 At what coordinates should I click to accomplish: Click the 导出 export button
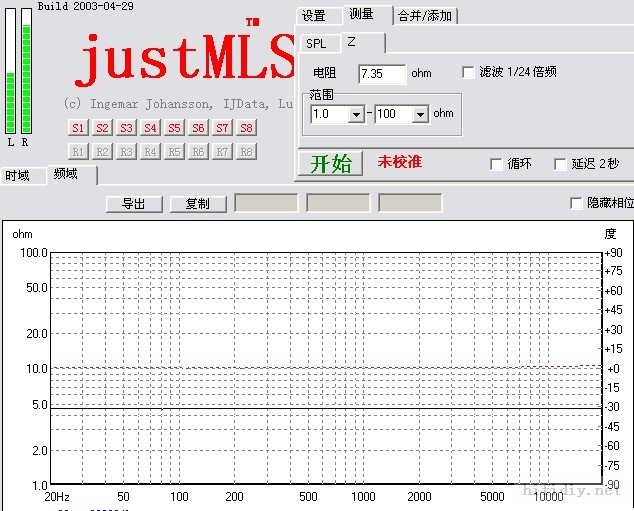(134, 204)
